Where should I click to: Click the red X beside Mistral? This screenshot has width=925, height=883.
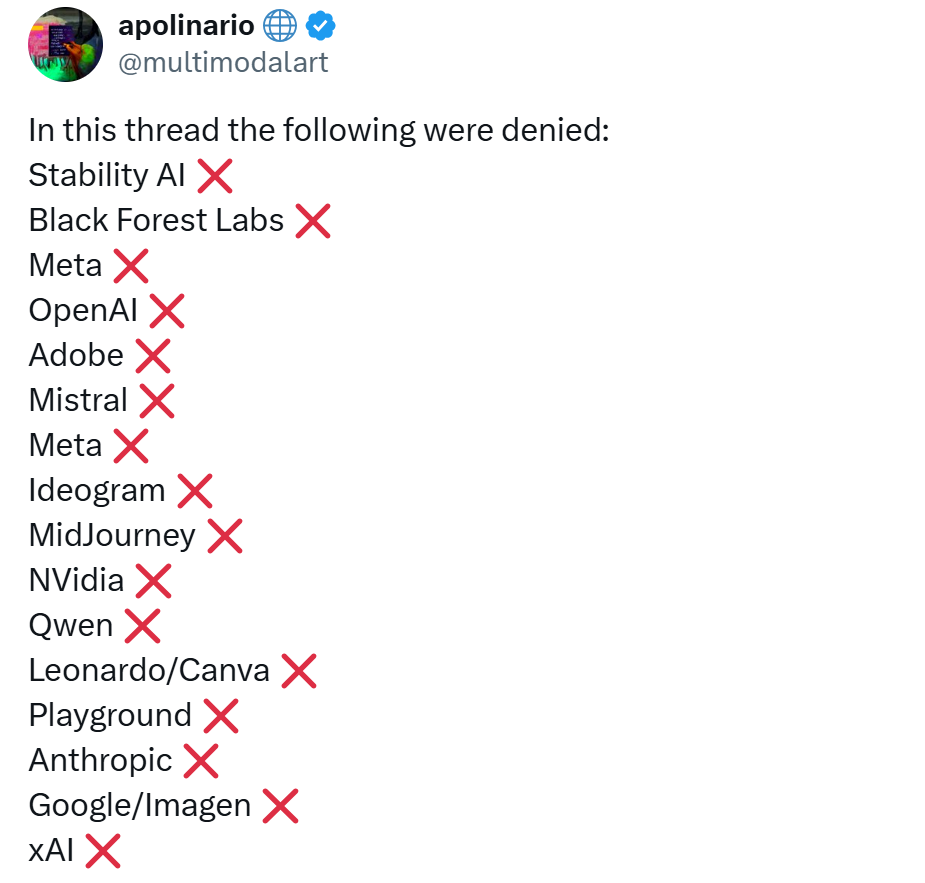(x=156, y=401)
